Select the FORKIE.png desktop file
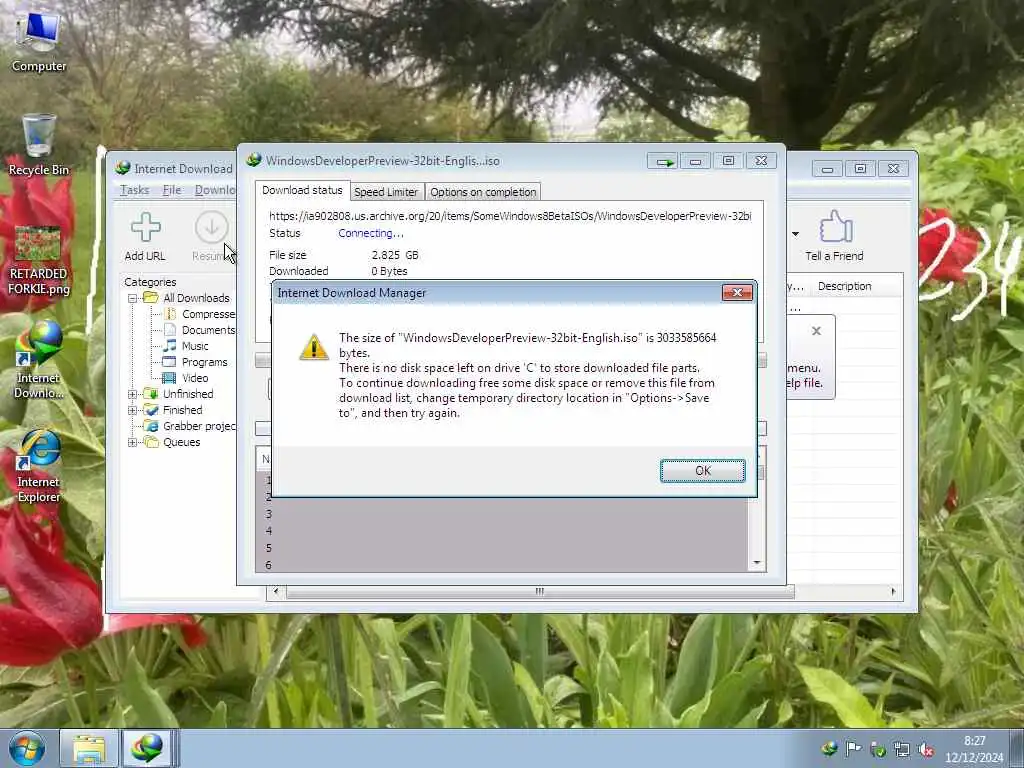This screenshot has width=1024, height=768. [39, 261]
